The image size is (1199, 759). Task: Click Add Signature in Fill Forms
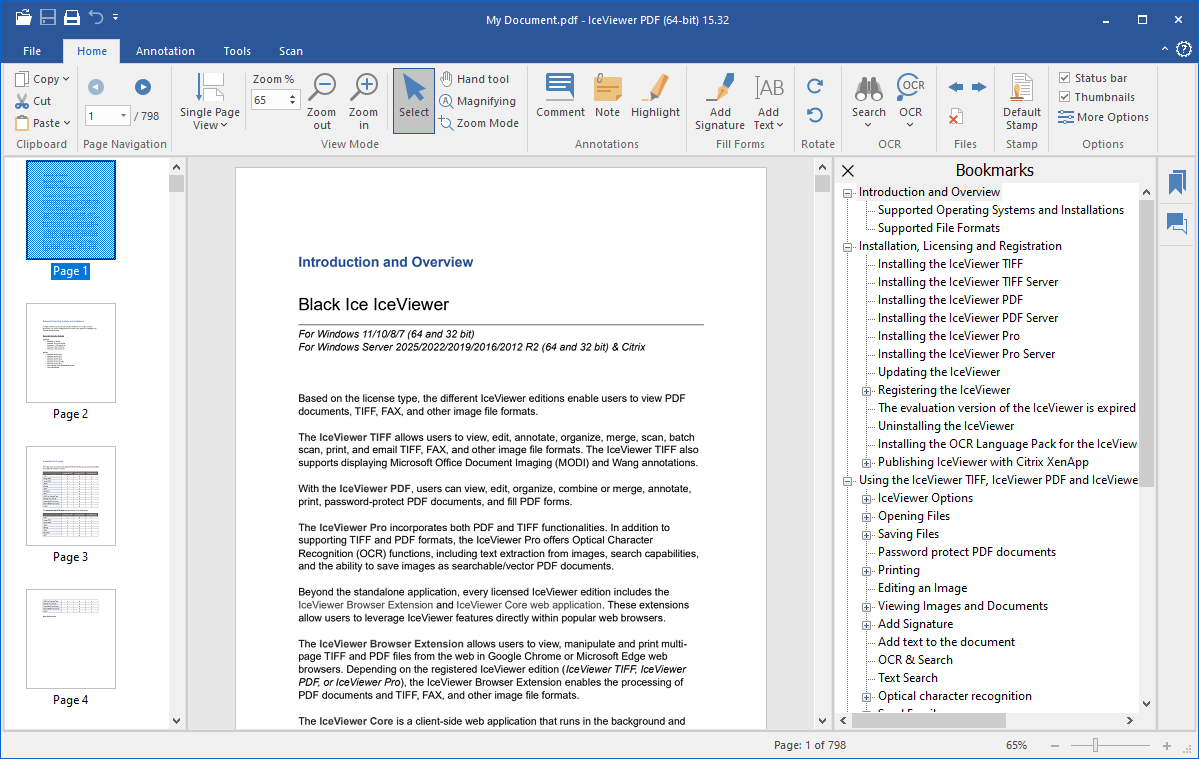pos(720,102)
